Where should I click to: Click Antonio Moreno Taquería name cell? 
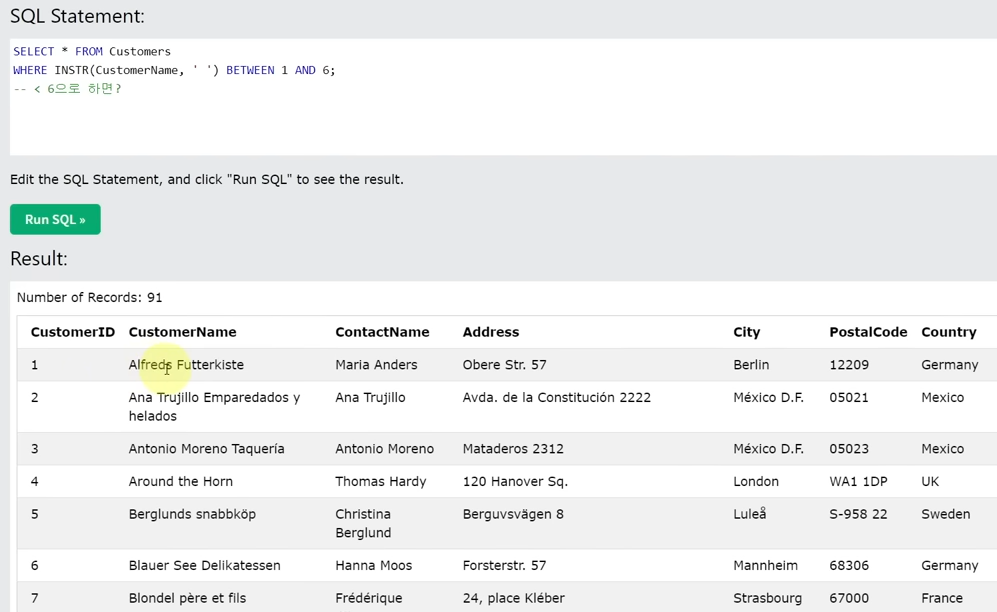207,449
